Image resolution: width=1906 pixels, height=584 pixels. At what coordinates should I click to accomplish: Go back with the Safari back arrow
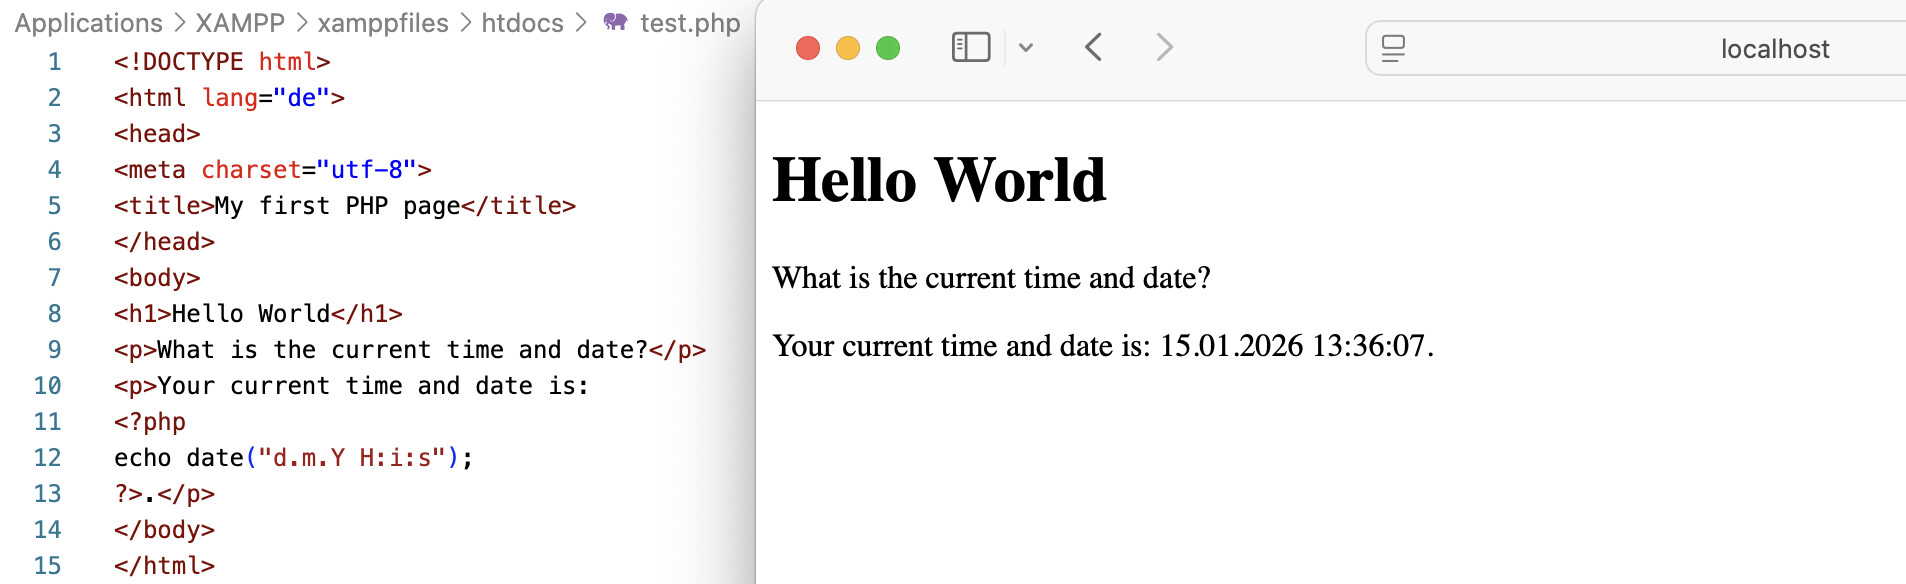pos(1094,47)
